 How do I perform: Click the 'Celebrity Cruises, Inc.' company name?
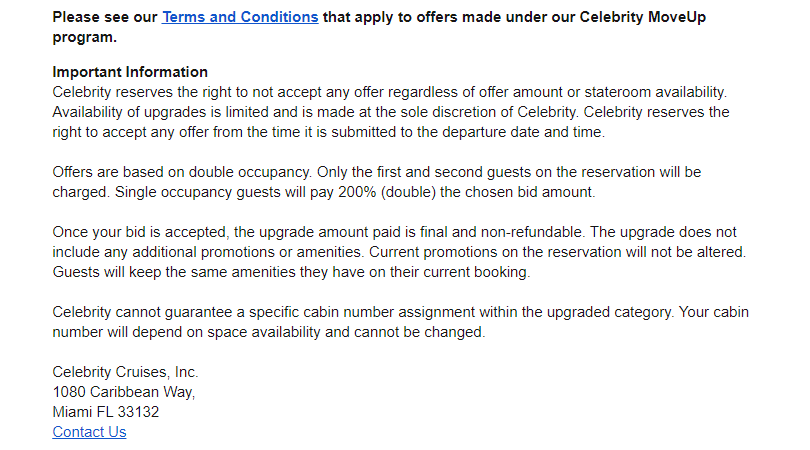pos(126,372)
